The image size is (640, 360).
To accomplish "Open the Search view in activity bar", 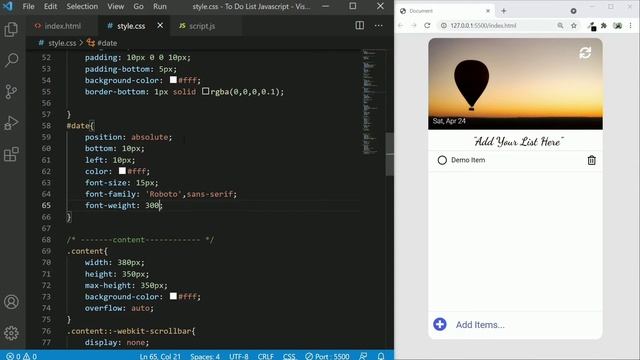I will tap(11, 60).
